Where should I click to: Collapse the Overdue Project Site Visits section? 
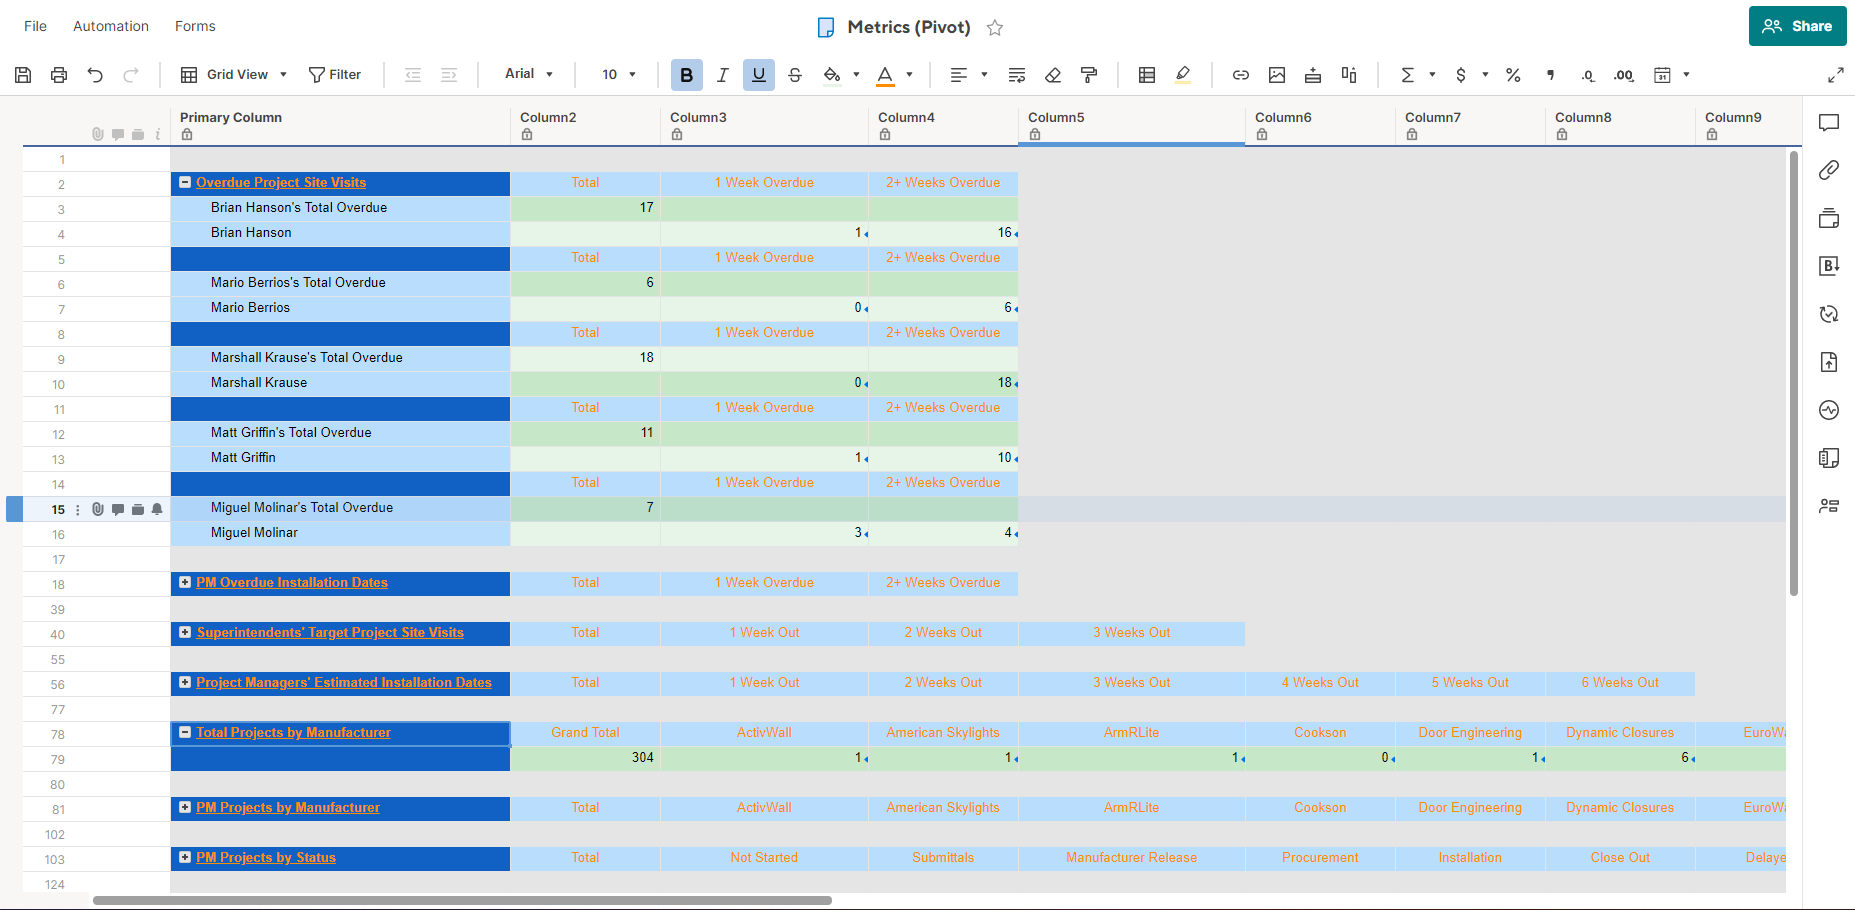click(x=185, y=182)
